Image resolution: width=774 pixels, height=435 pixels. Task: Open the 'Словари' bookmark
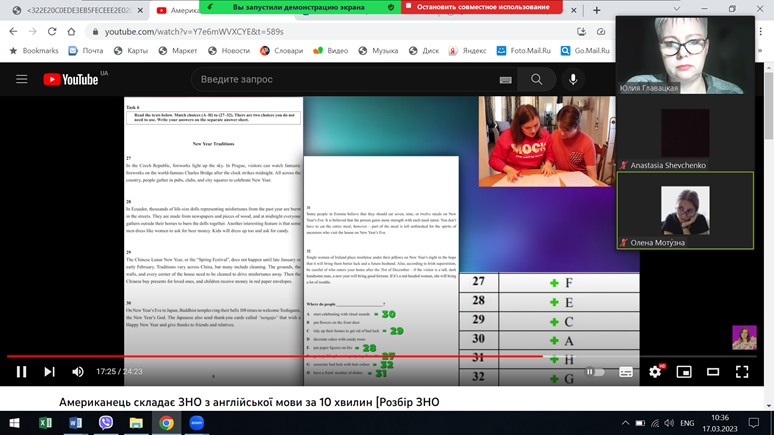pos(281,50)
